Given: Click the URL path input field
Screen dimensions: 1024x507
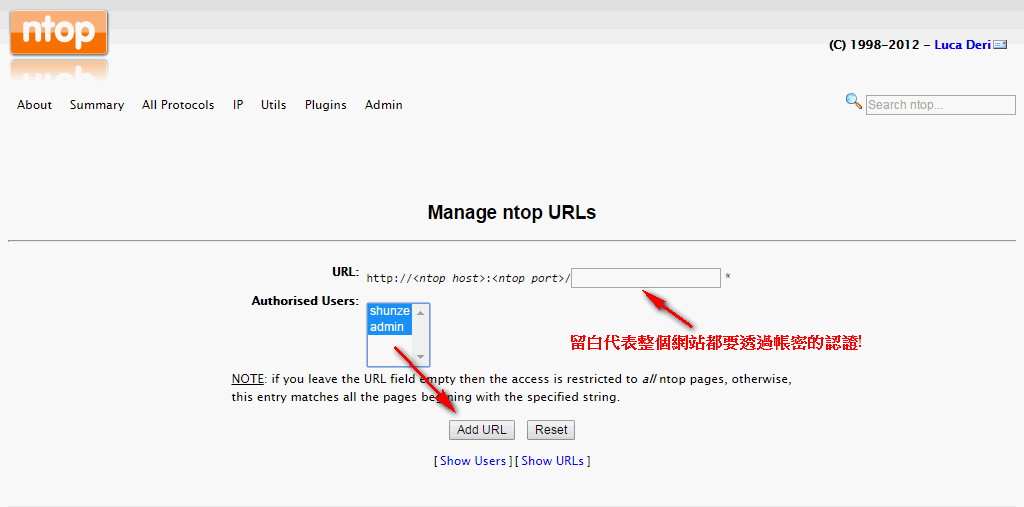Looking at the screenshot, I should pyautogui.click(x=646, y=278).
